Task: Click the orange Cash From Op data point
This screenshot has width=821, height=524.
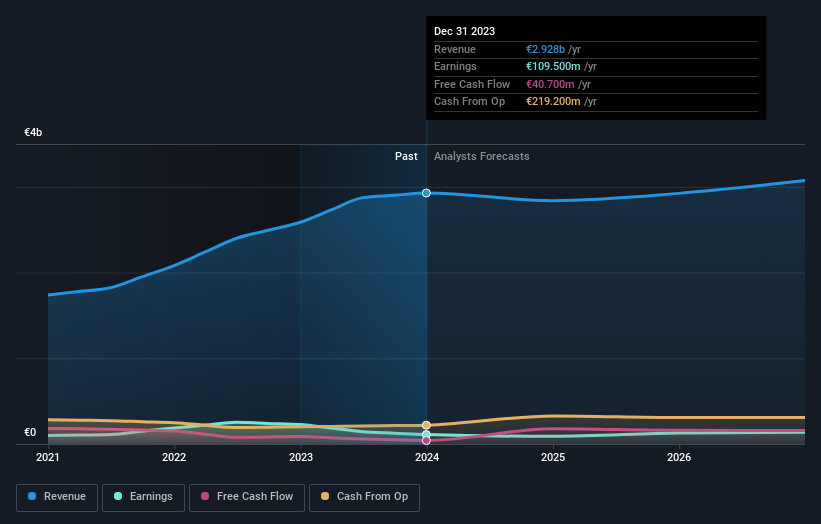Action: pyautogui.click(x=426, y=425)
